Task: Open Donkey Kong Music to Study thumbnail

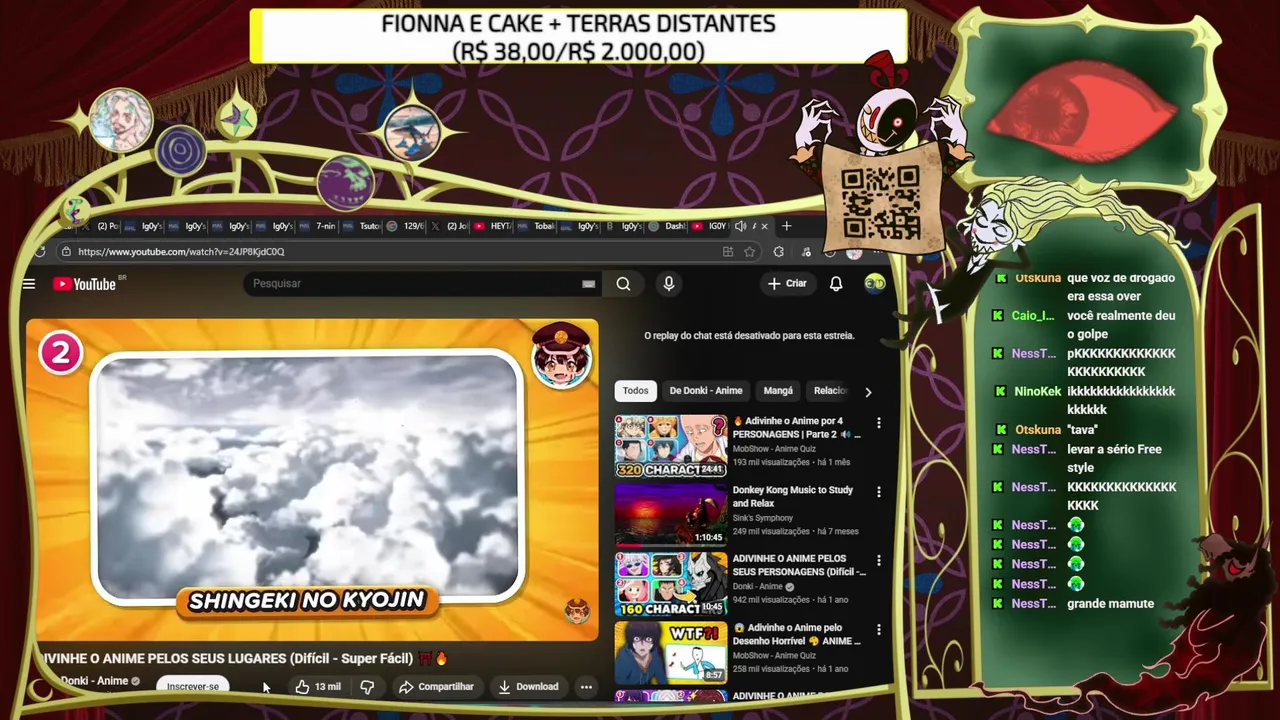Action: pyautogui.click(x=671, y=515)
